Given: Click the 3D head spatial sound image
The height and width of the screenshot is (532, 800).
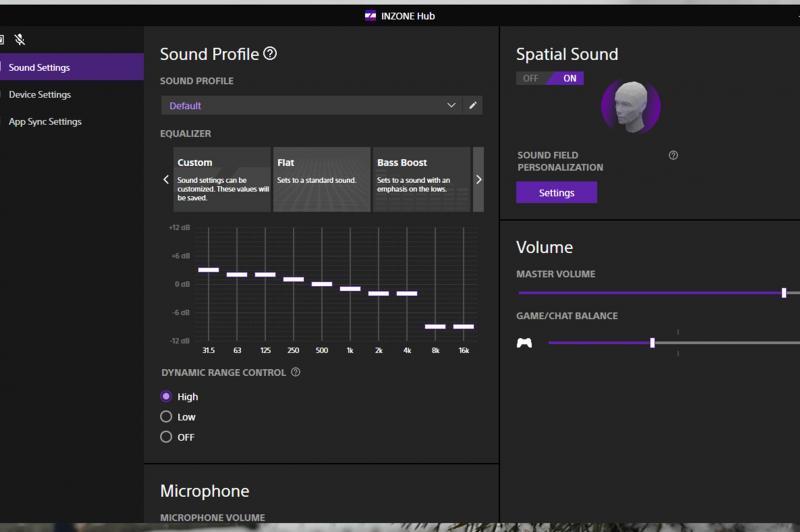Looking at the screenshot, I should [630, 104].
